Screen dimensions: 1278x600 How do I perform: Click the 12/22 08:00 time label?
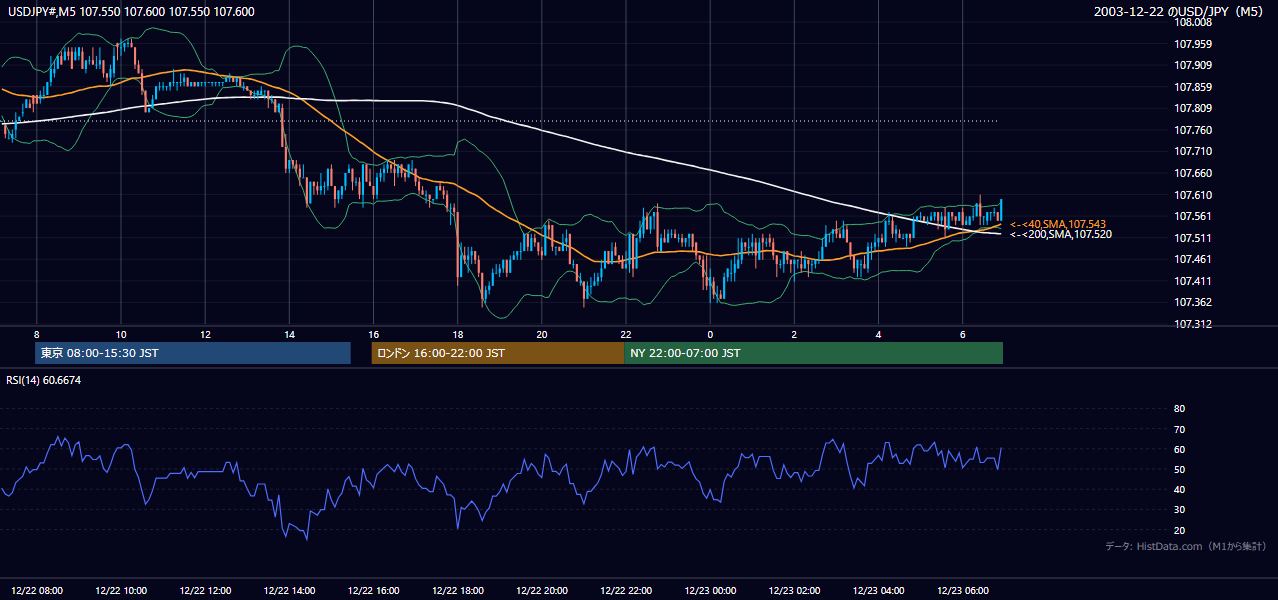click(37, 590)
